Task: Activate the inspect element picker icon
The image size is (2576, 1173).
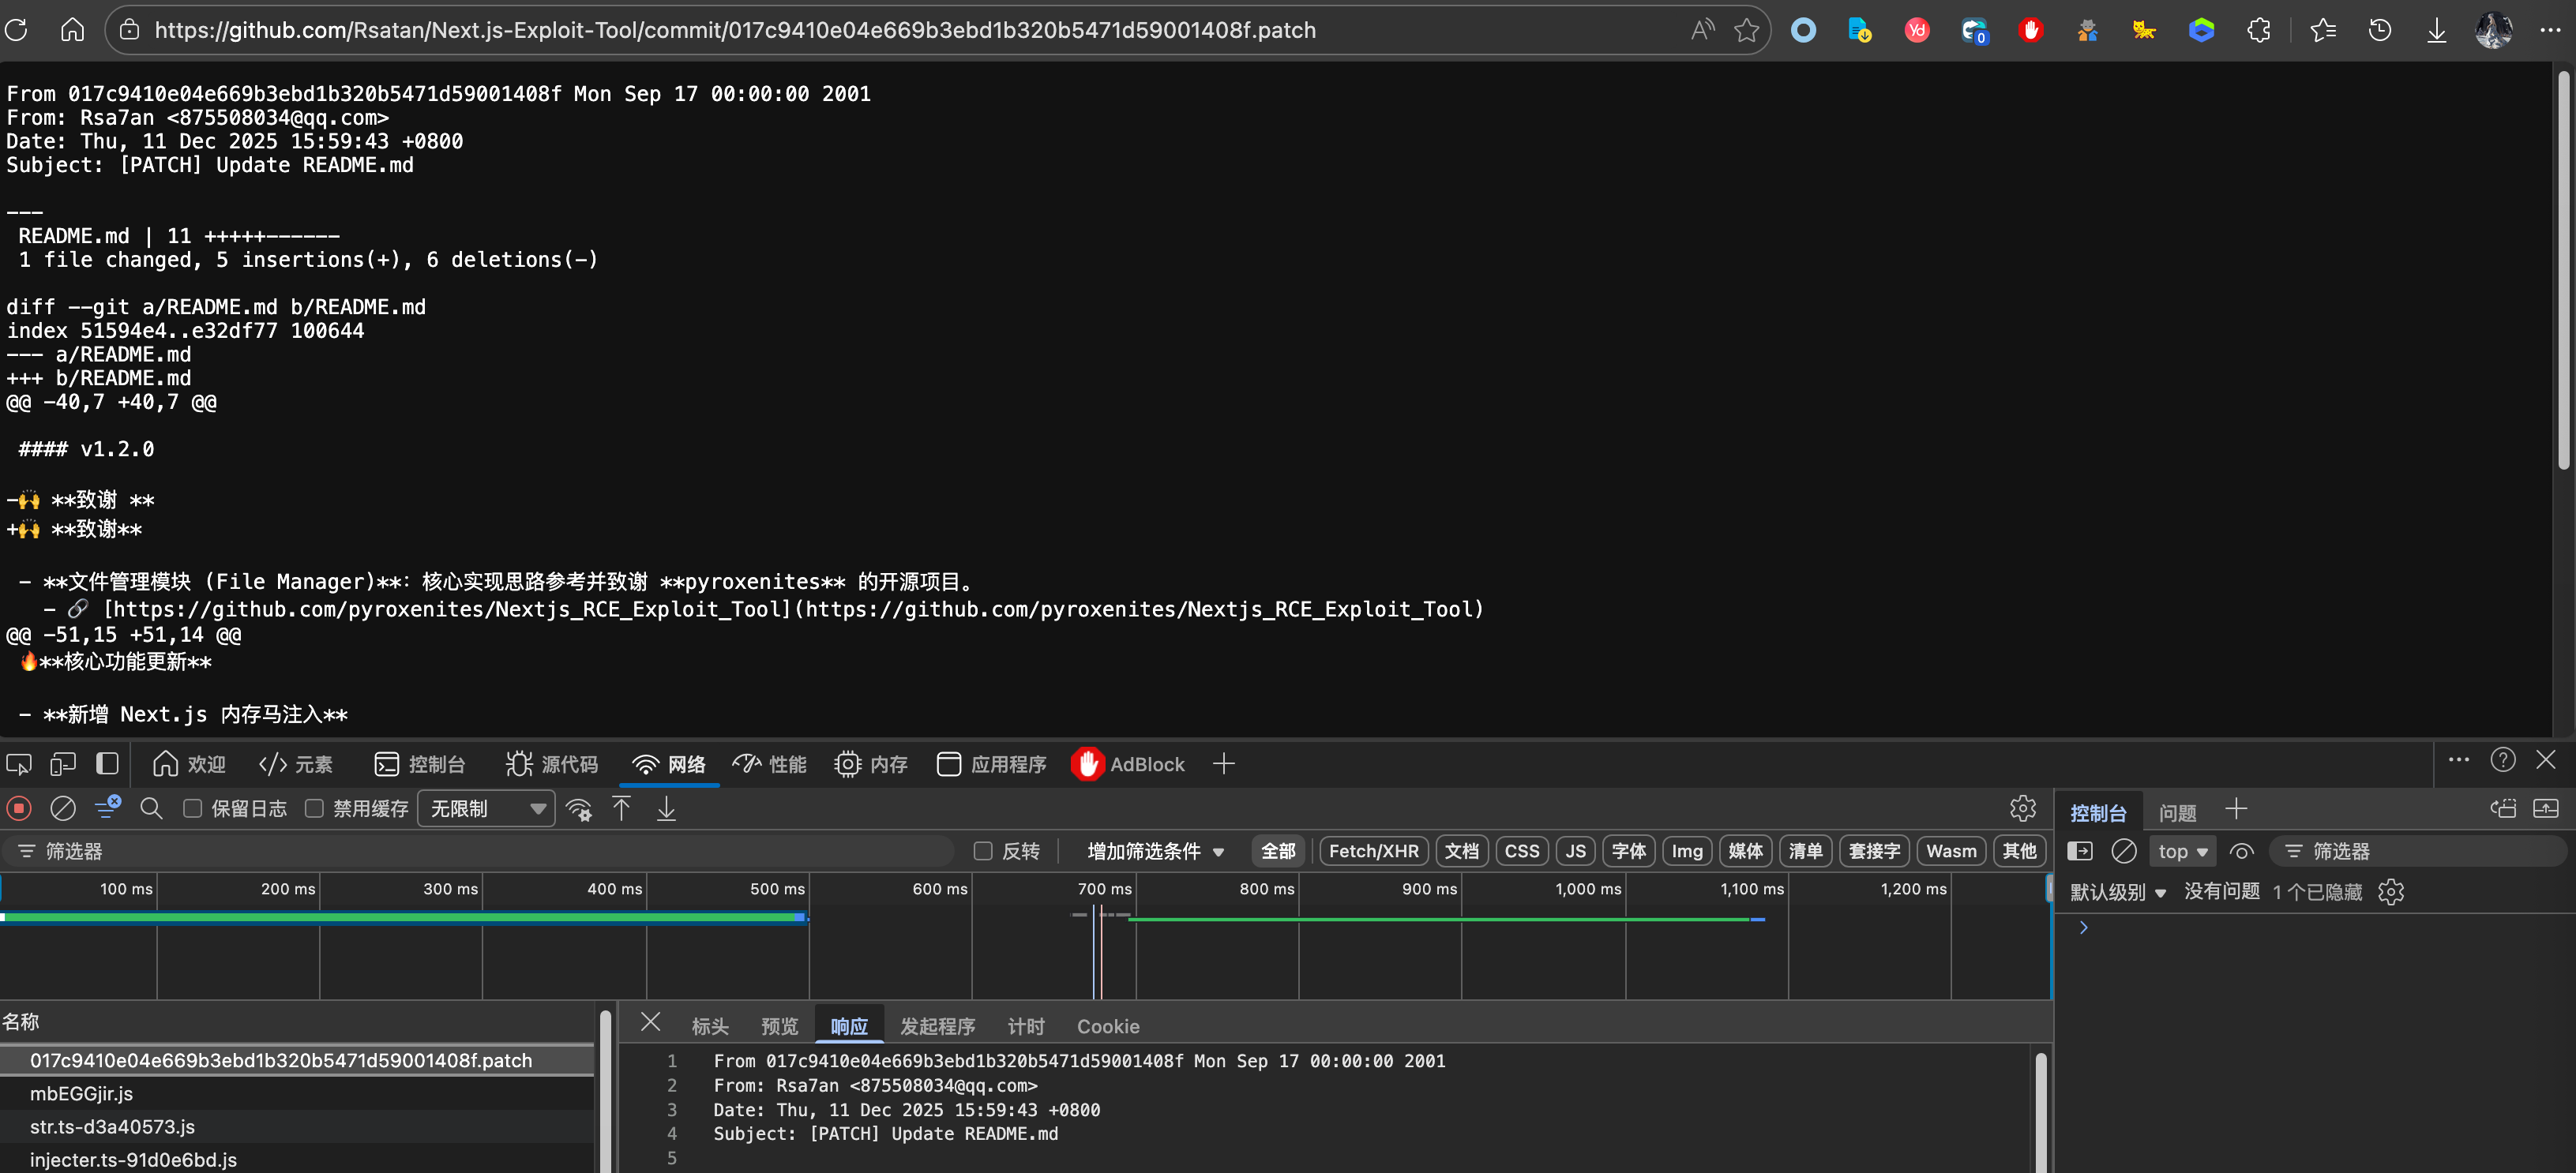Action: pyautogui.click(x=19, y=765)
